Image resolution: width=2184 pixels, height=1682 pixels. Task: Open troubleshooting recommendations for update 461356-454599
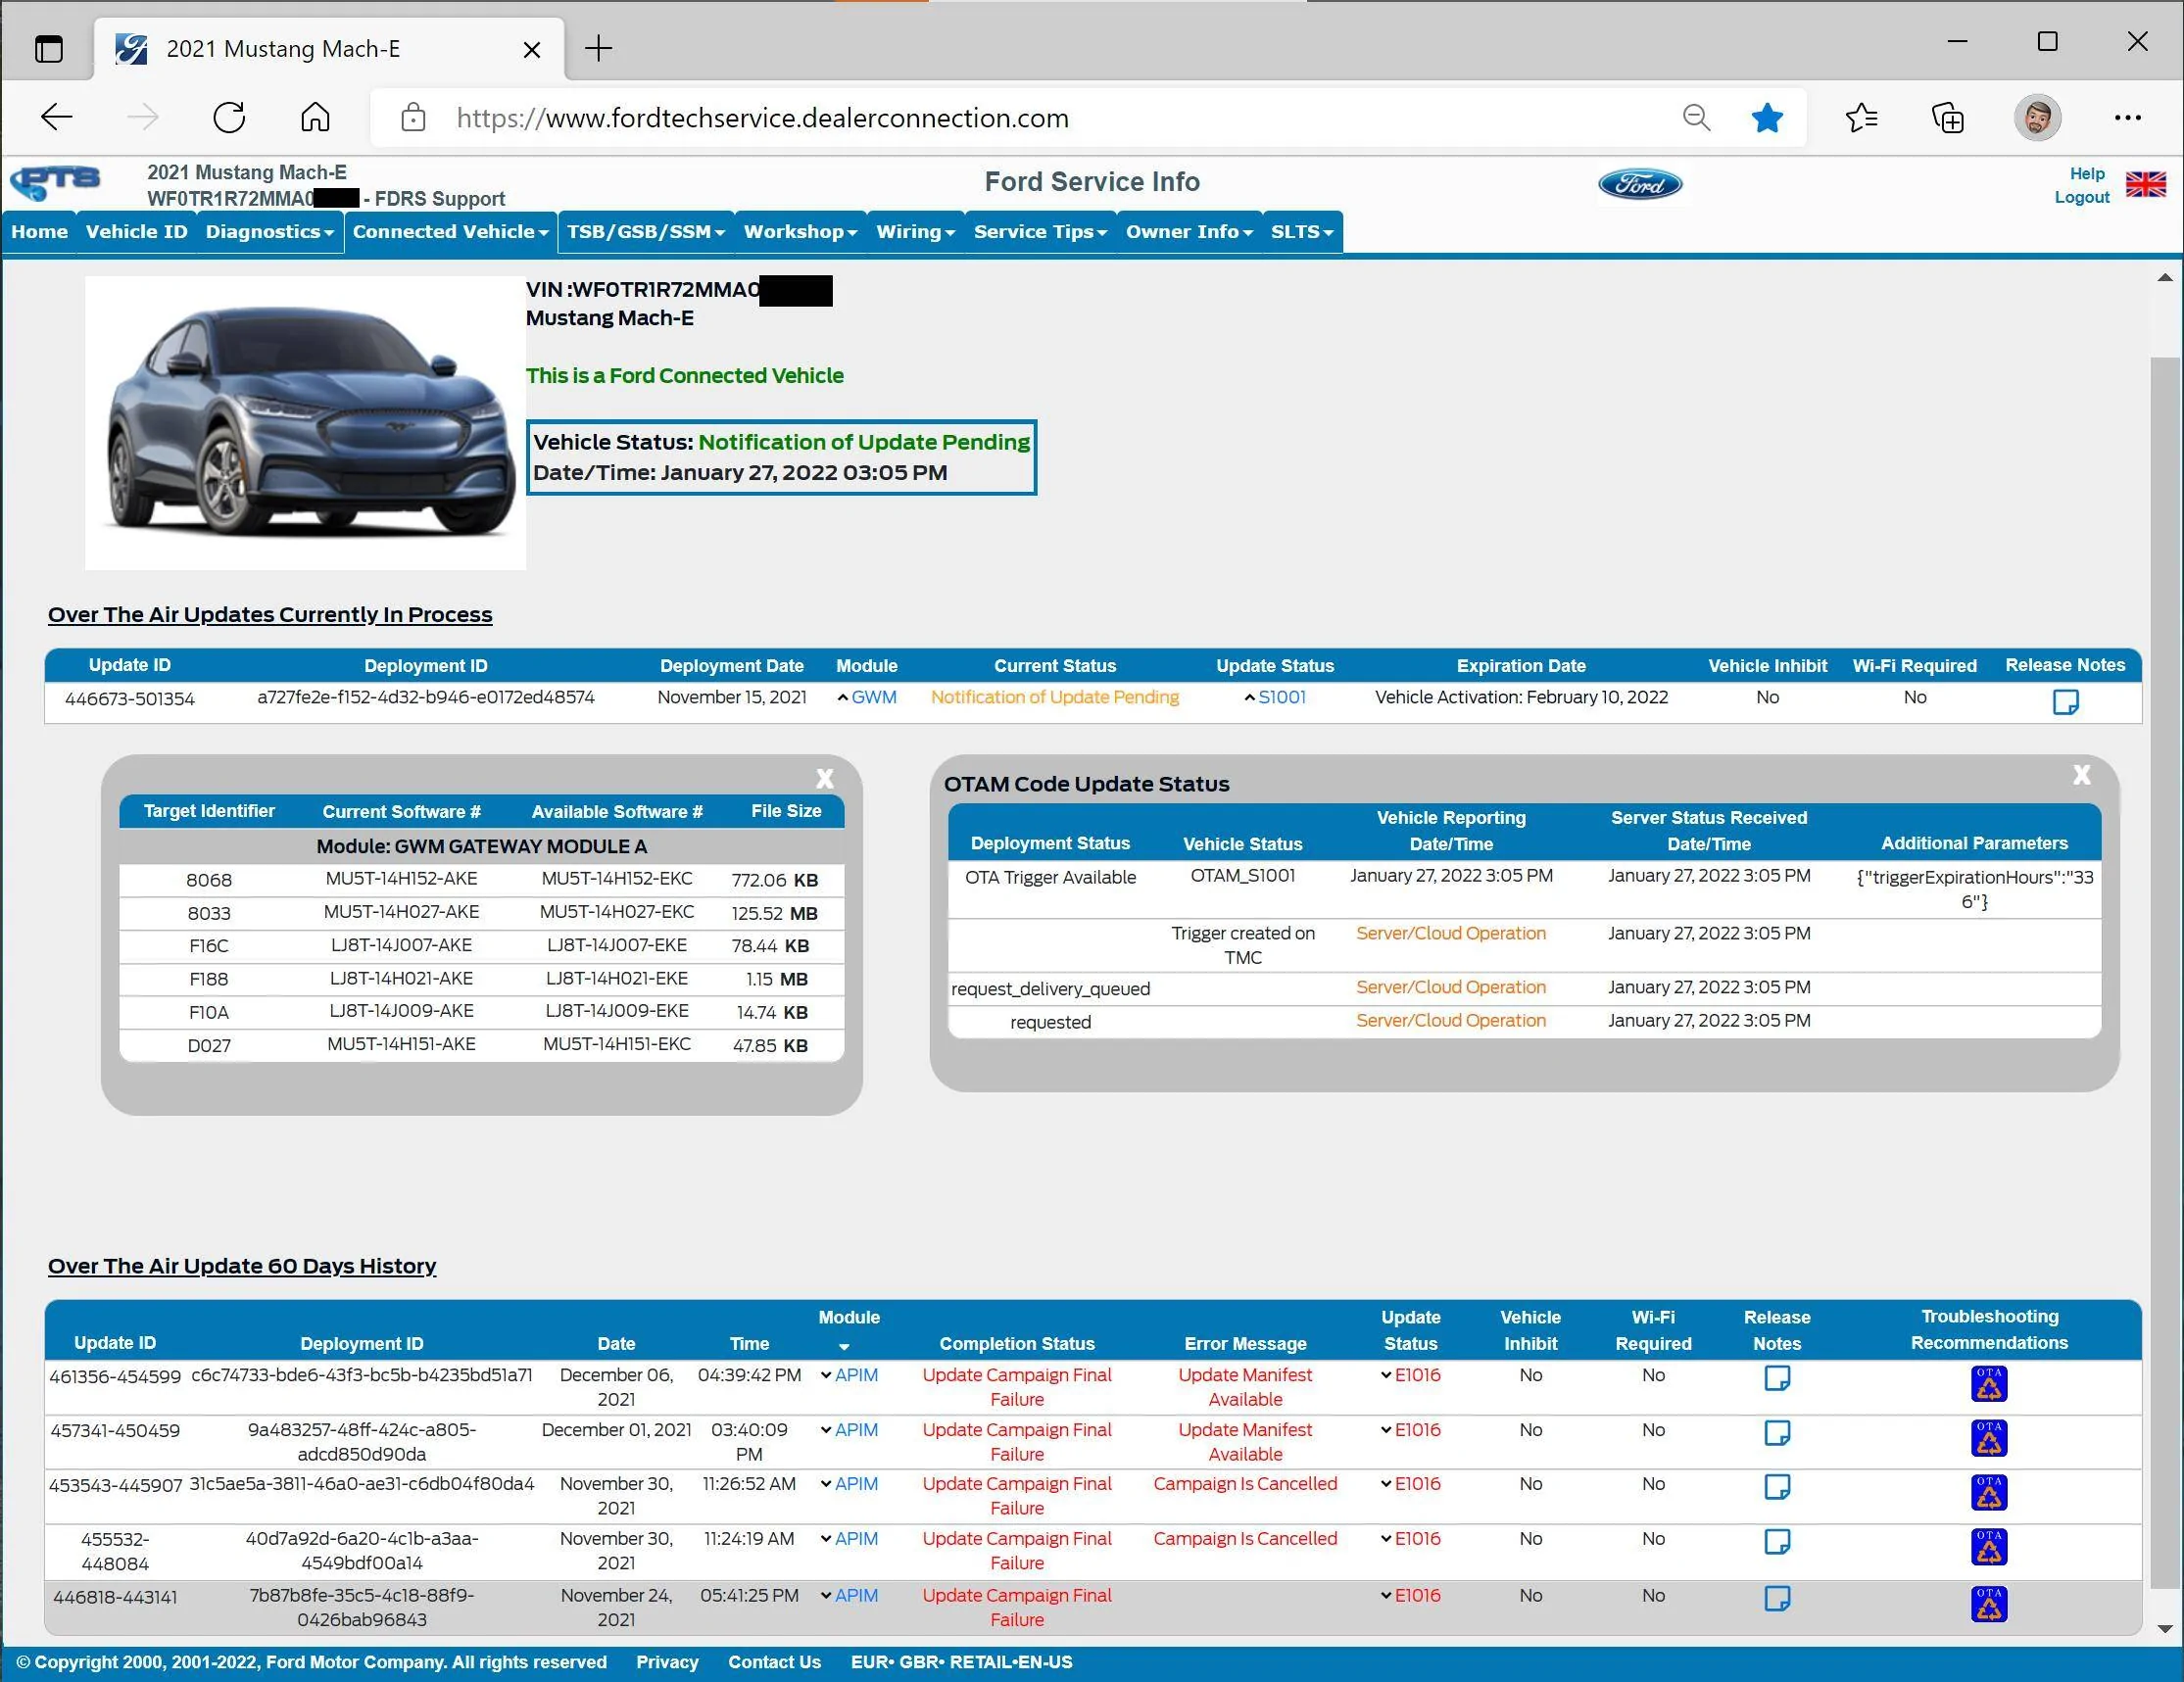1988,1384
